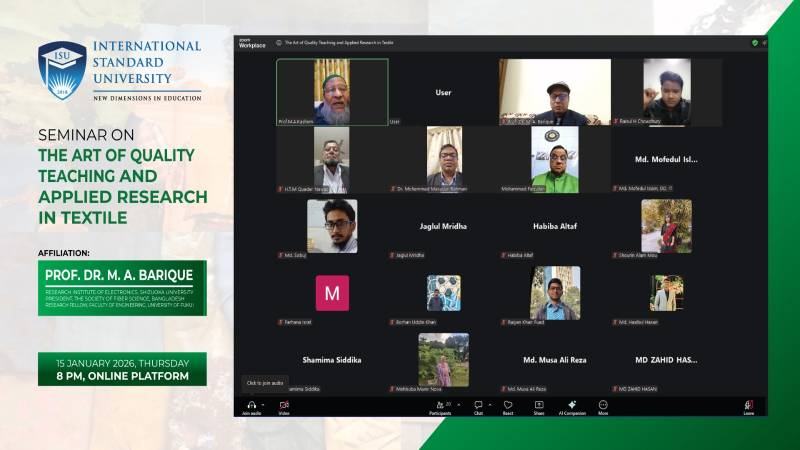Expand the arrow next to Chat

click(490, 405)
